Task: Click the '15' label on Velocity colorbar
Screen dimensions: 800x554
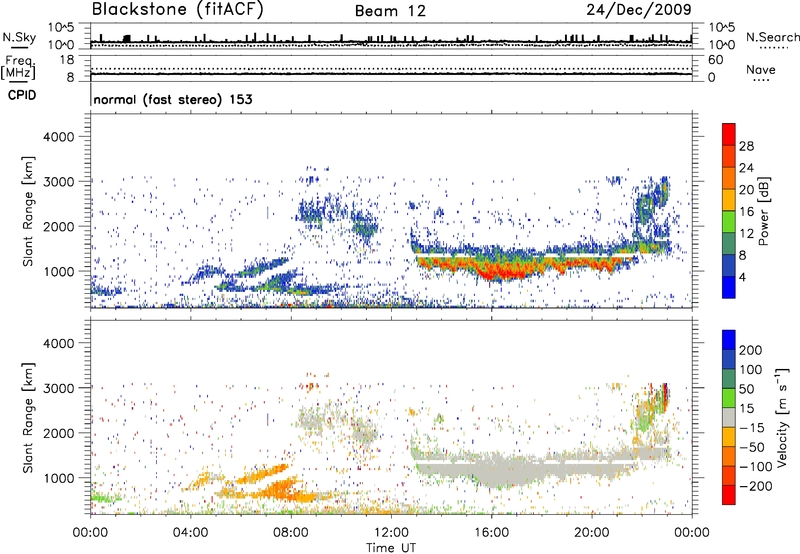Action: pyautogui.click(x=746, y=409)
